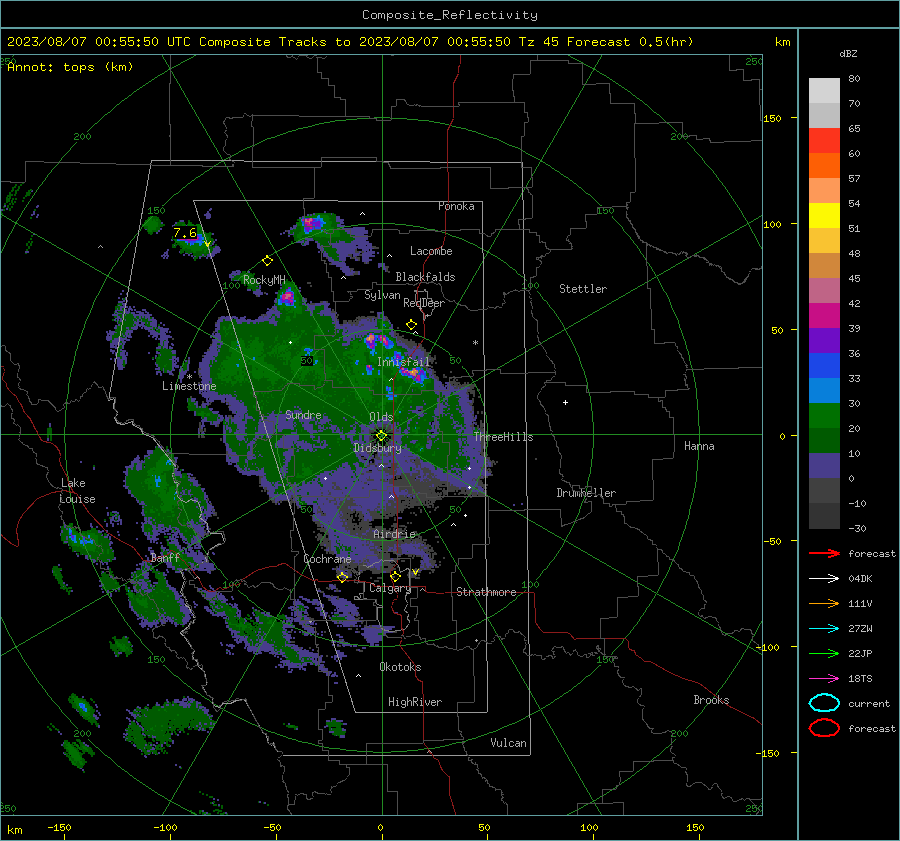Select the yellow 54 dBZ swatch
The width and height of the screenshot is (900, 841).
tap(824, 215)
